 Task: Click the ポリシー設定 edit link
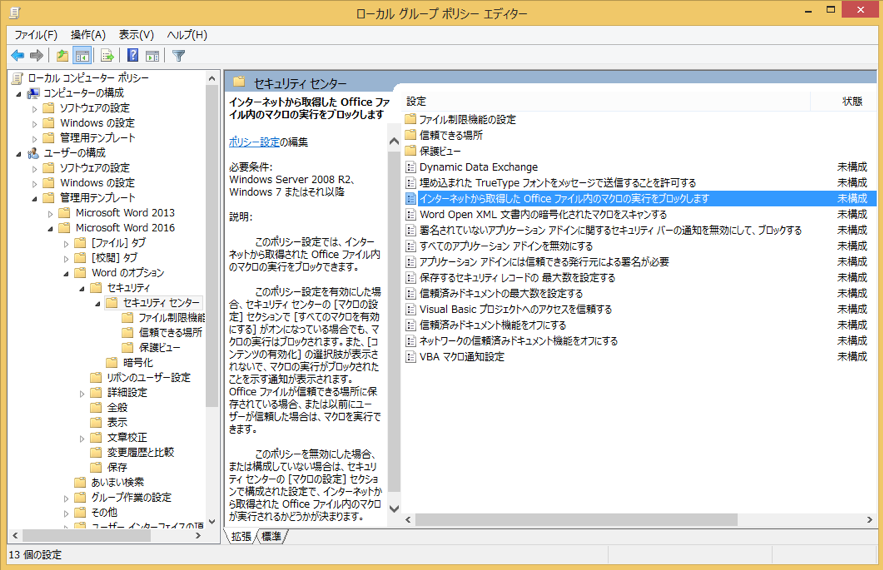254,142
